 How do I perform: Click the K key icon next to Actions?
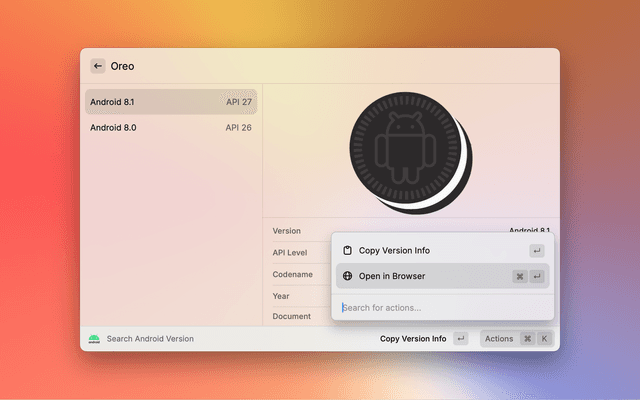coord(544,339)
